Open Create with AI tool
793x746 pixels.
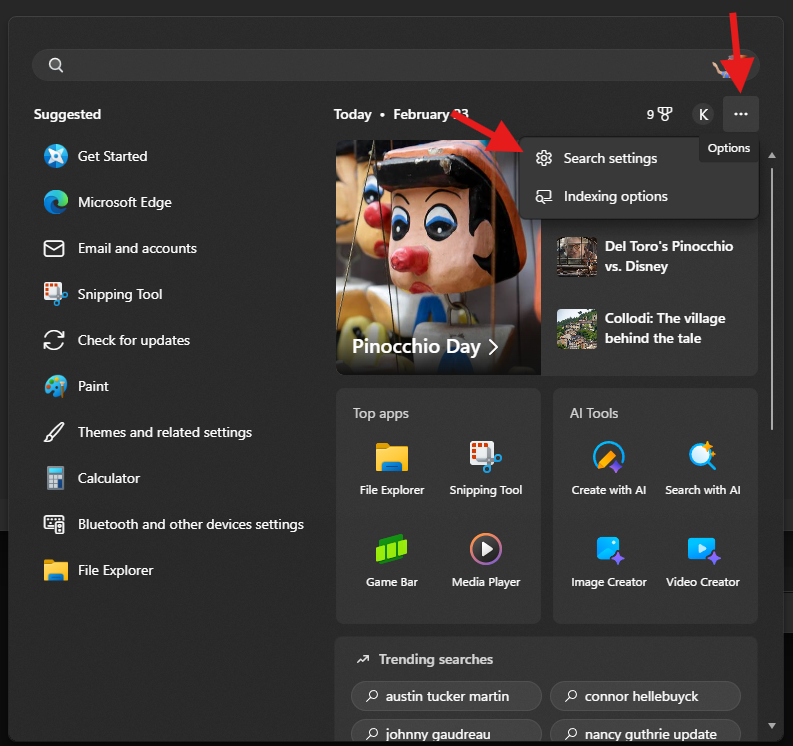[x=608, y=469]
